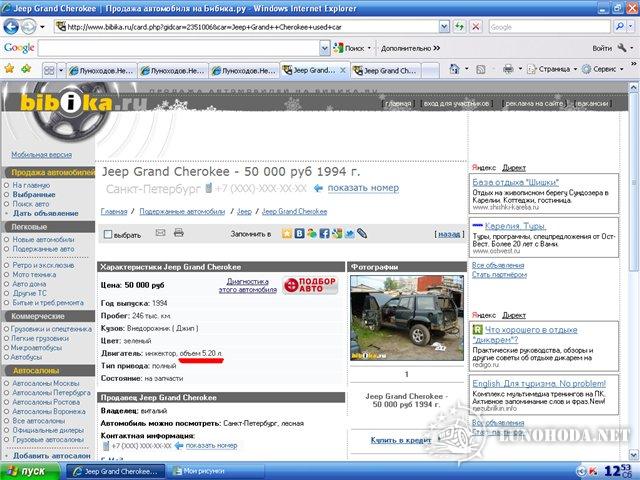Click Add to Favorites star-plus icon
The height and width of the screenshot is (480, 640).
(x=26, y=69)
